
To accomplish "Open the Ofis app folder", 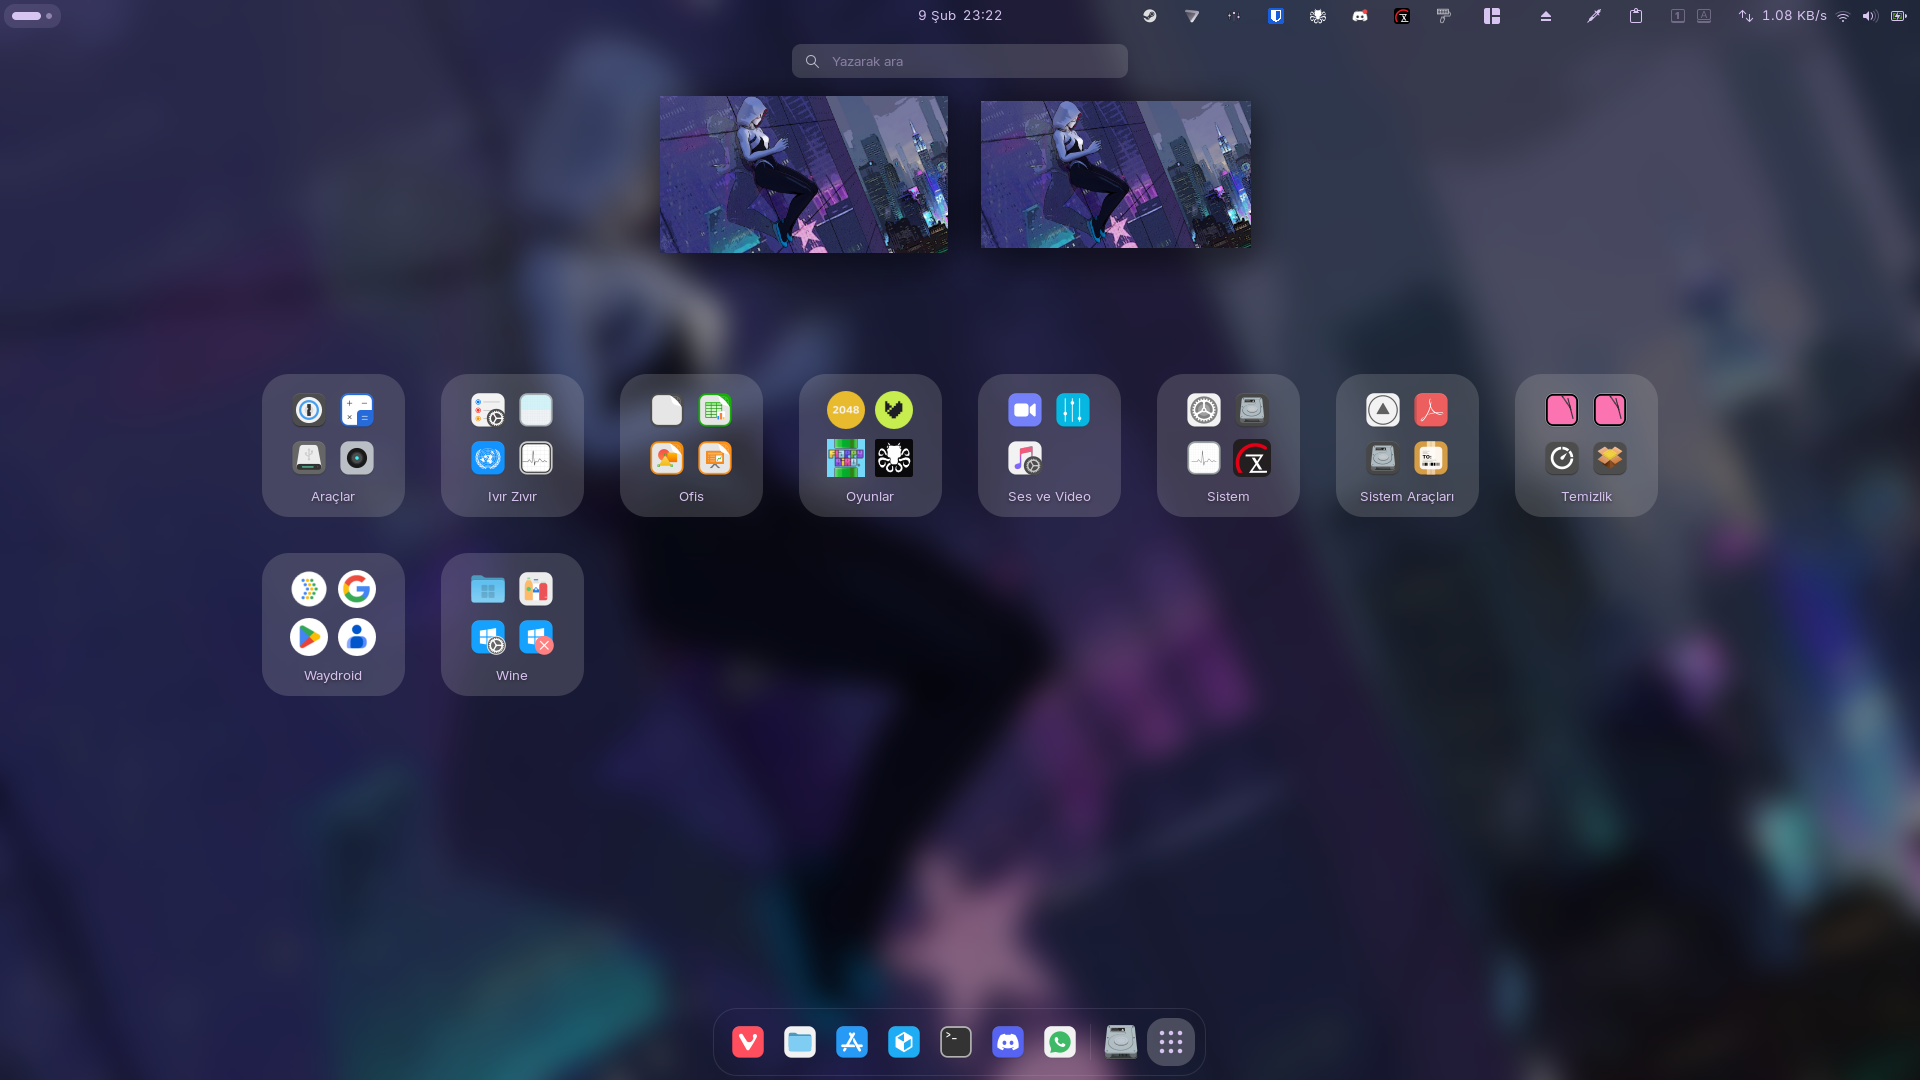I will point(691,445).
